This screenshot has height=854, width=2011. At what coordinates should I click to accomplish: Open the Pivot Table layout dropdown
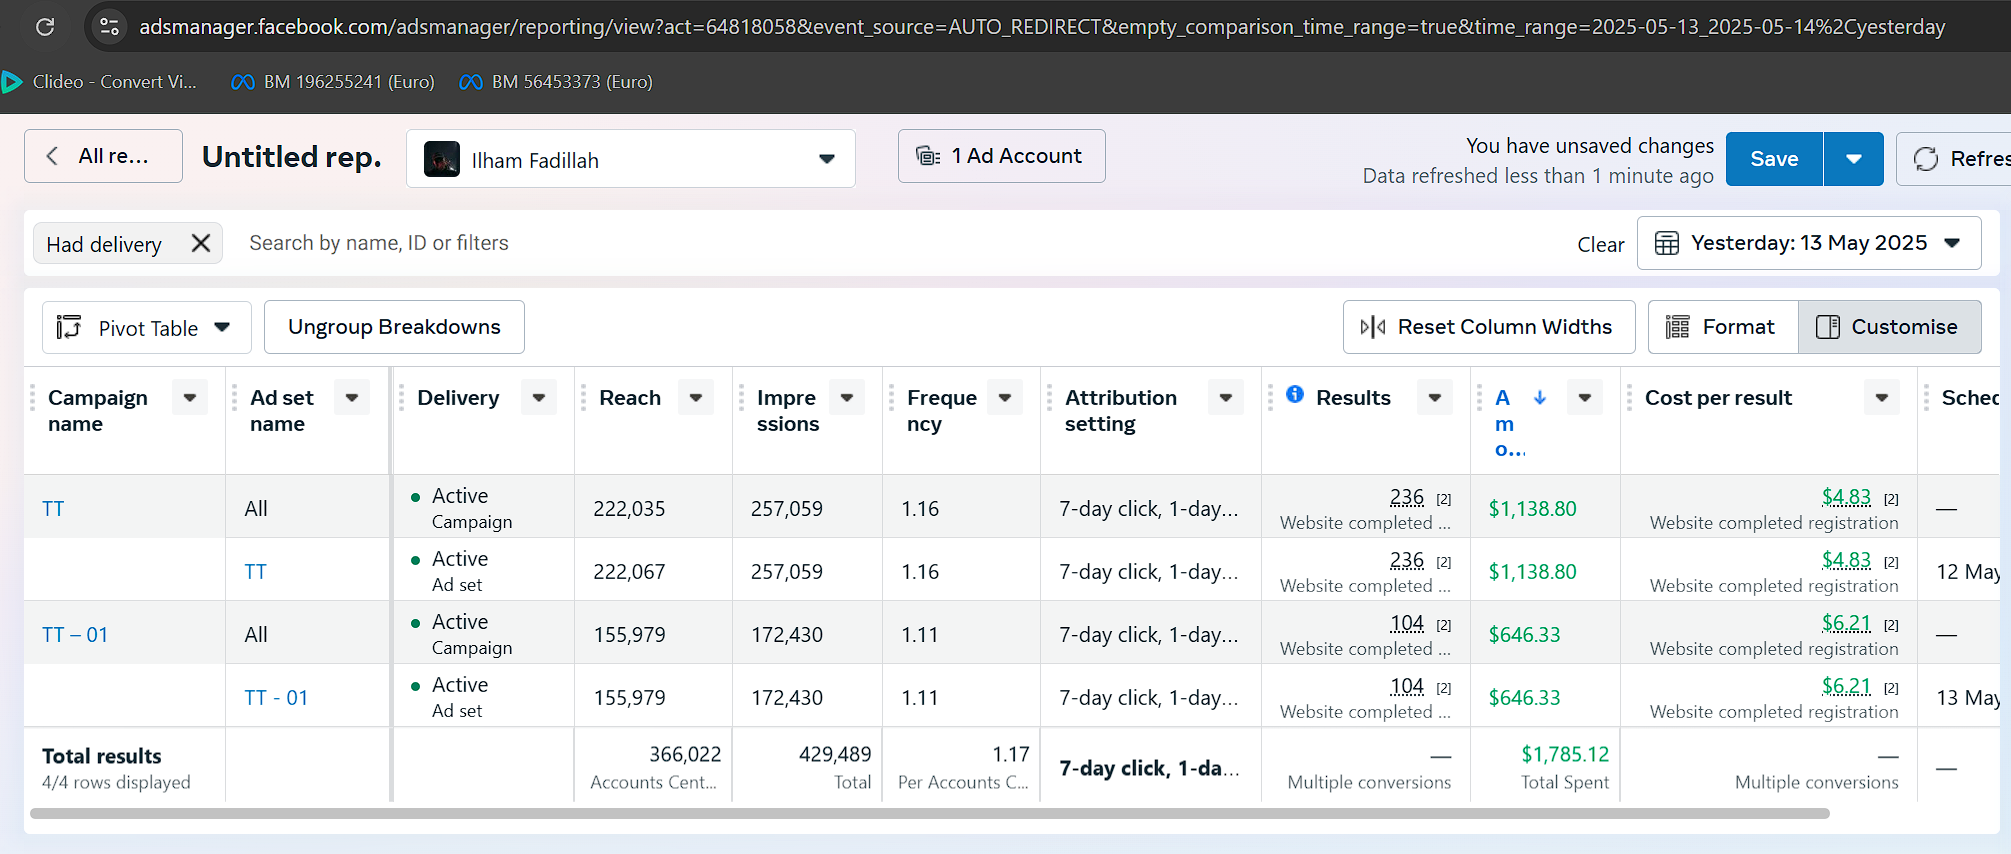coord(146,328)
